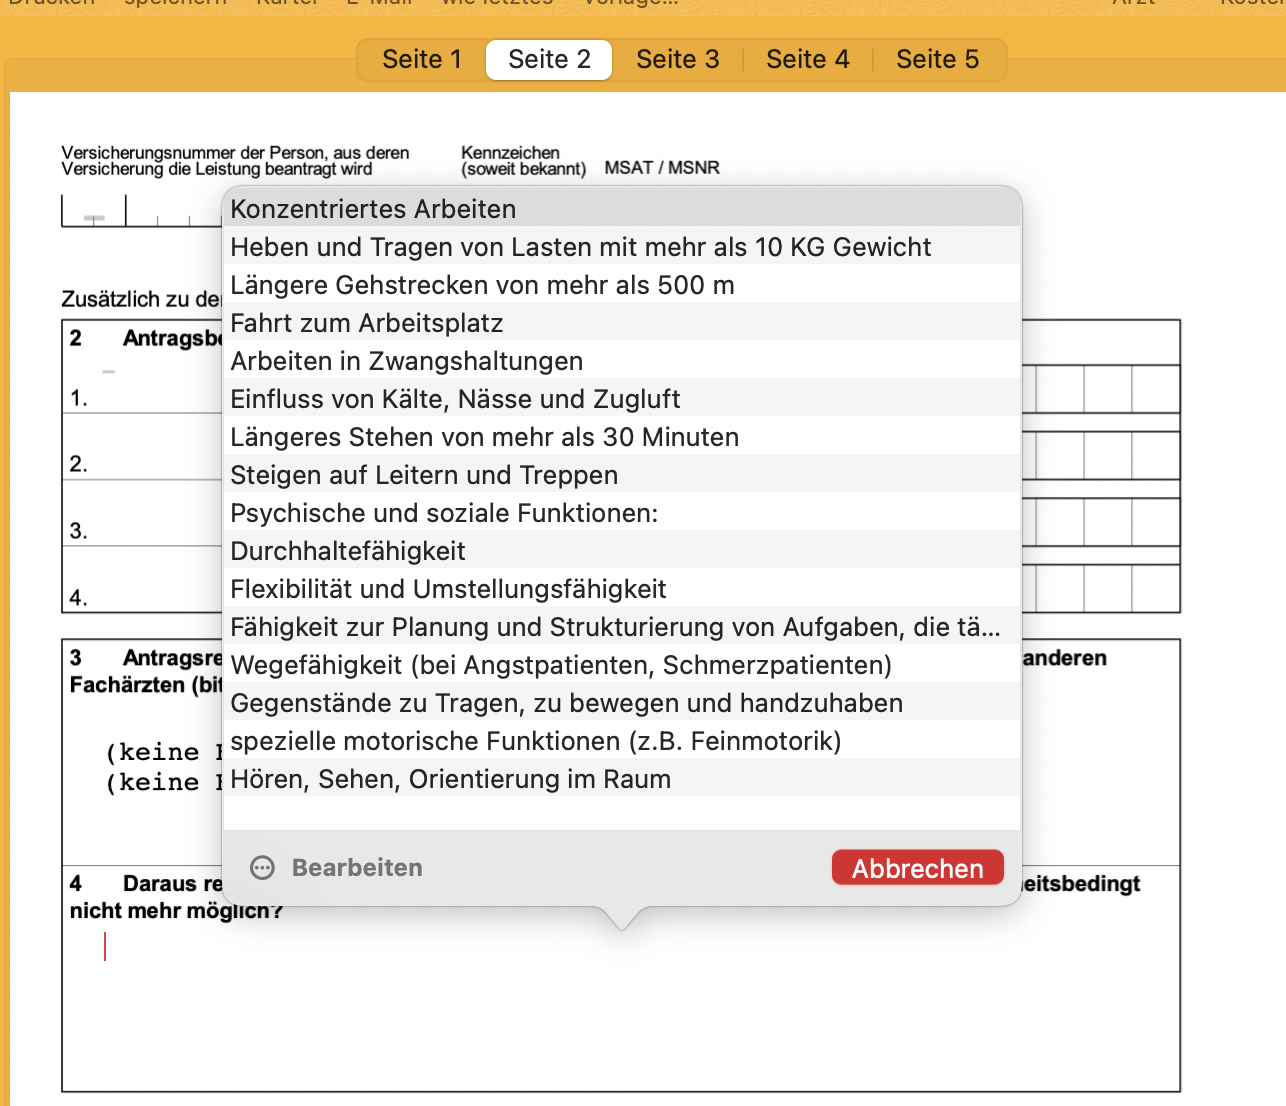Open the Seite 4 tab
Image resolution: width=1286 pixels, height=1106 pixels.
808,60
